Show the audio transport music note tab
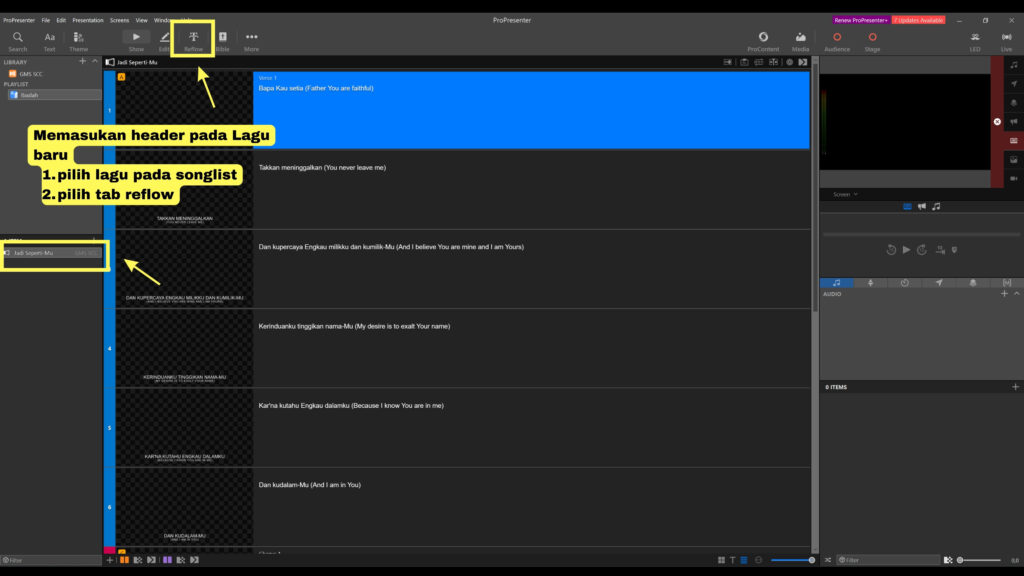The width and height of the screenshot is (1024, 576). pos(936,206)
